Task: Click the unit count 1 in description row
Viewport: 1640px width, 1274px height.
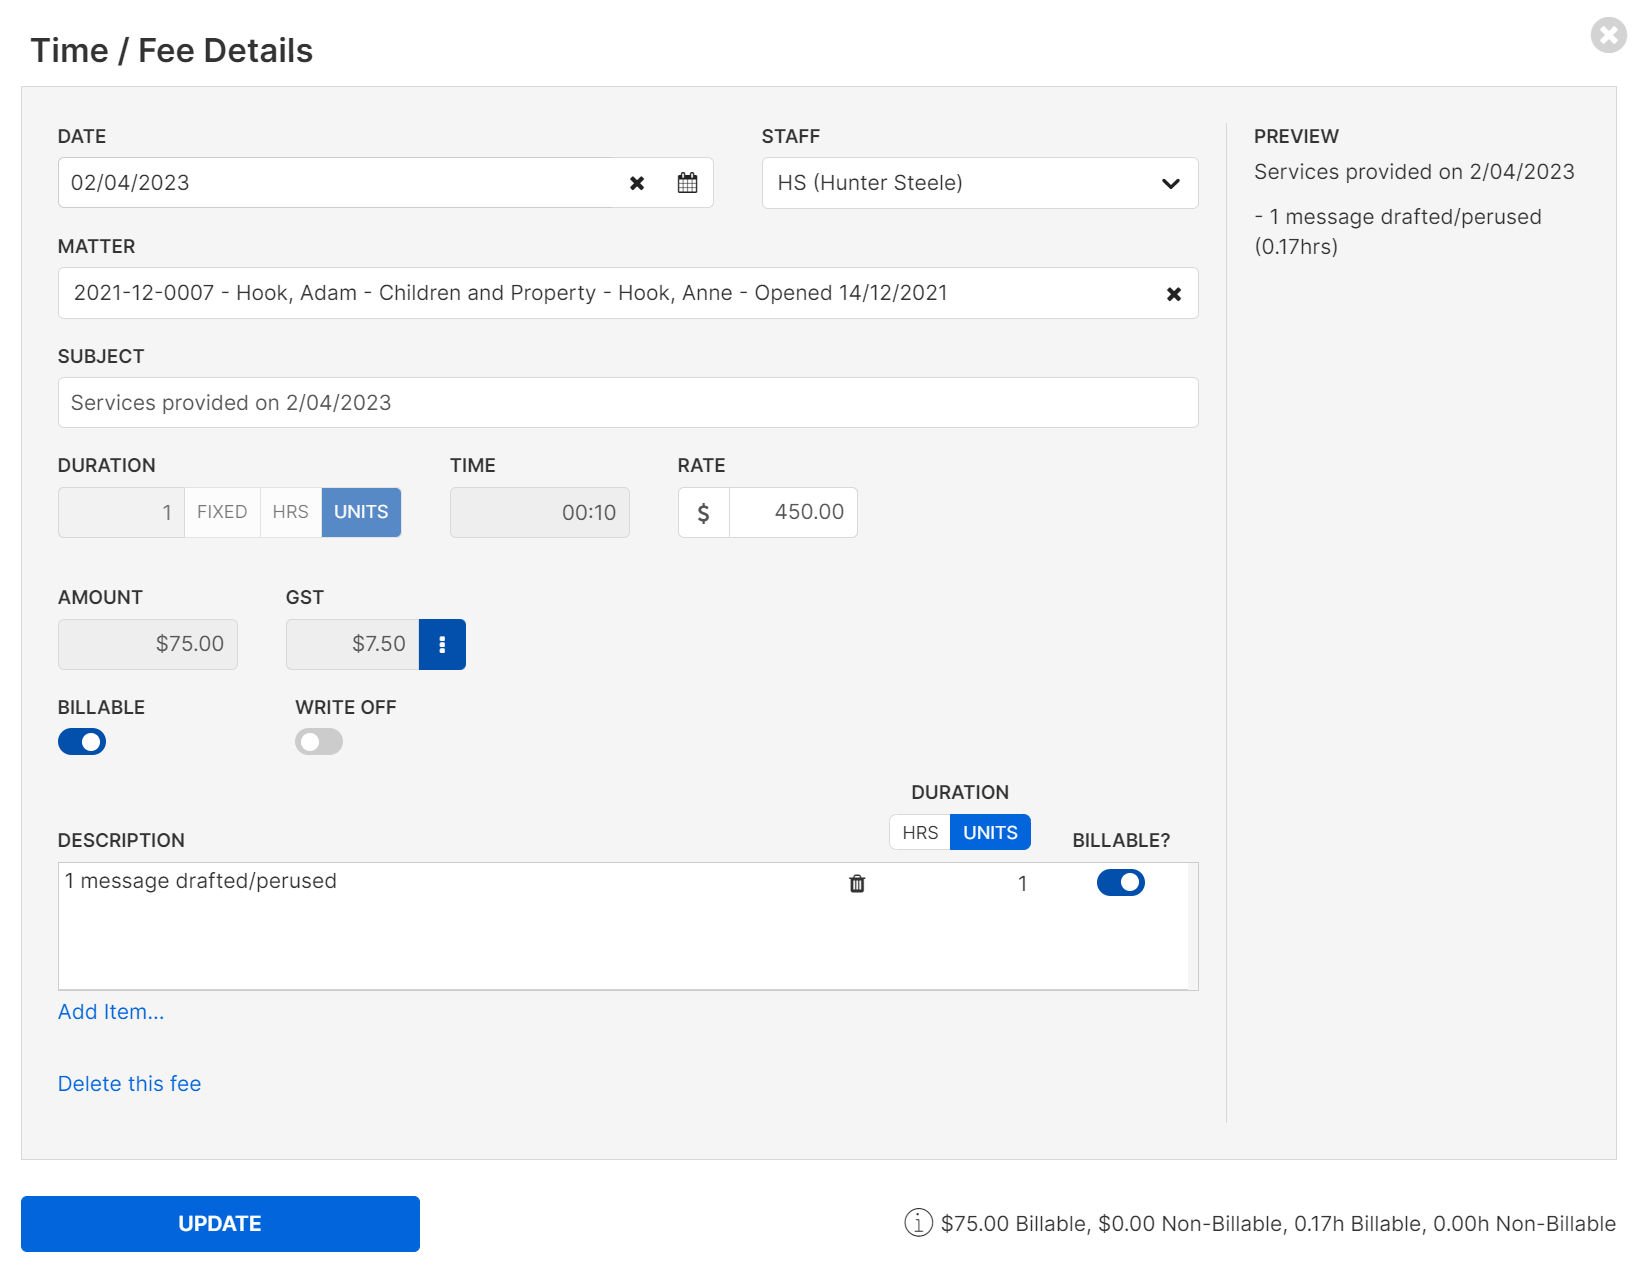Action: pos(1022,884)
